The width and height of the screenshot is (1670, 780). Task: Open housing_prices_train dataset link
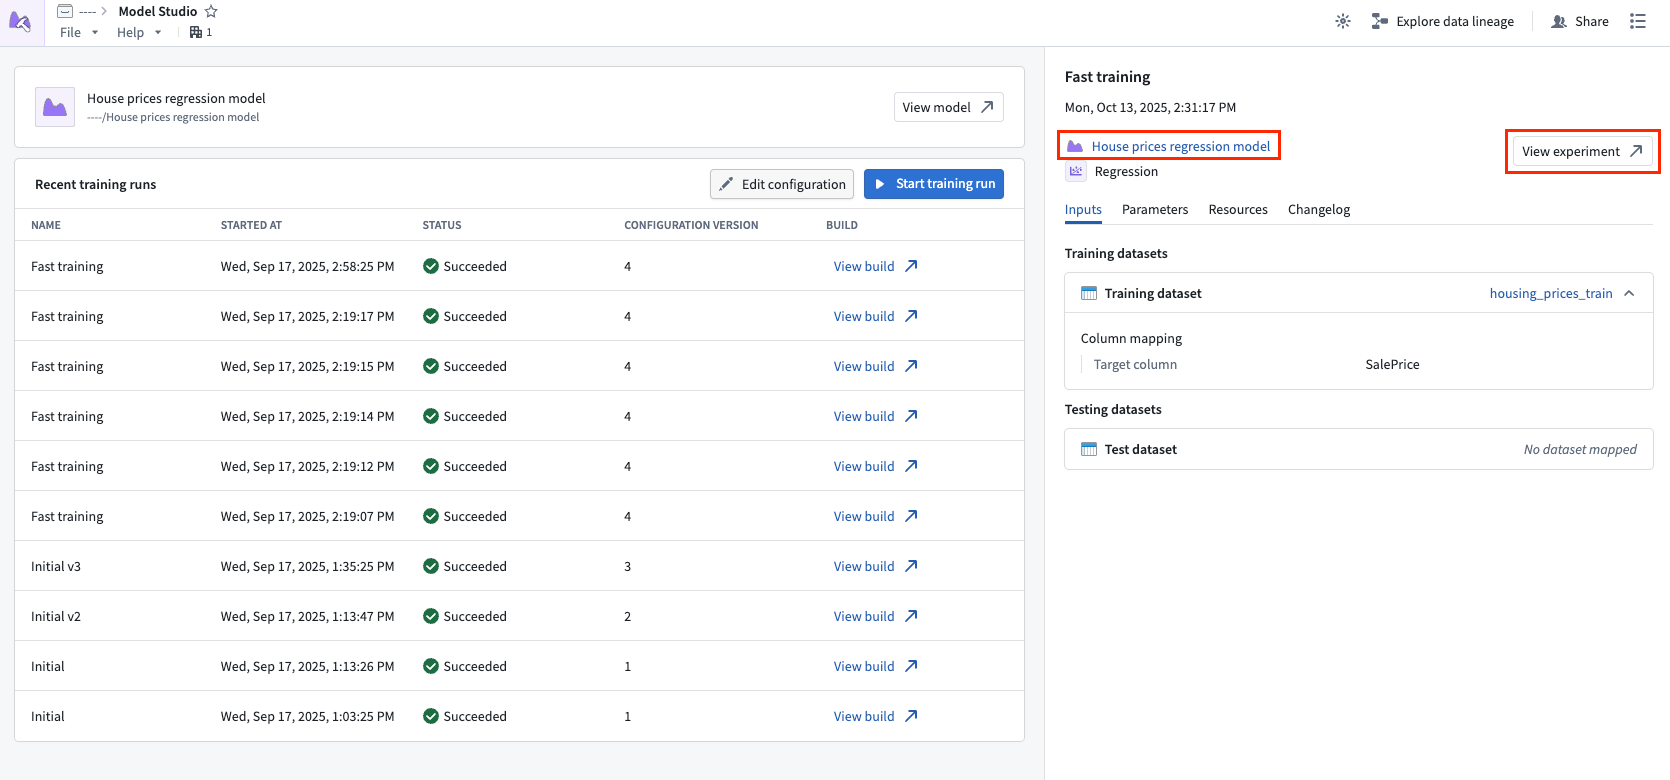point(1551,293)
